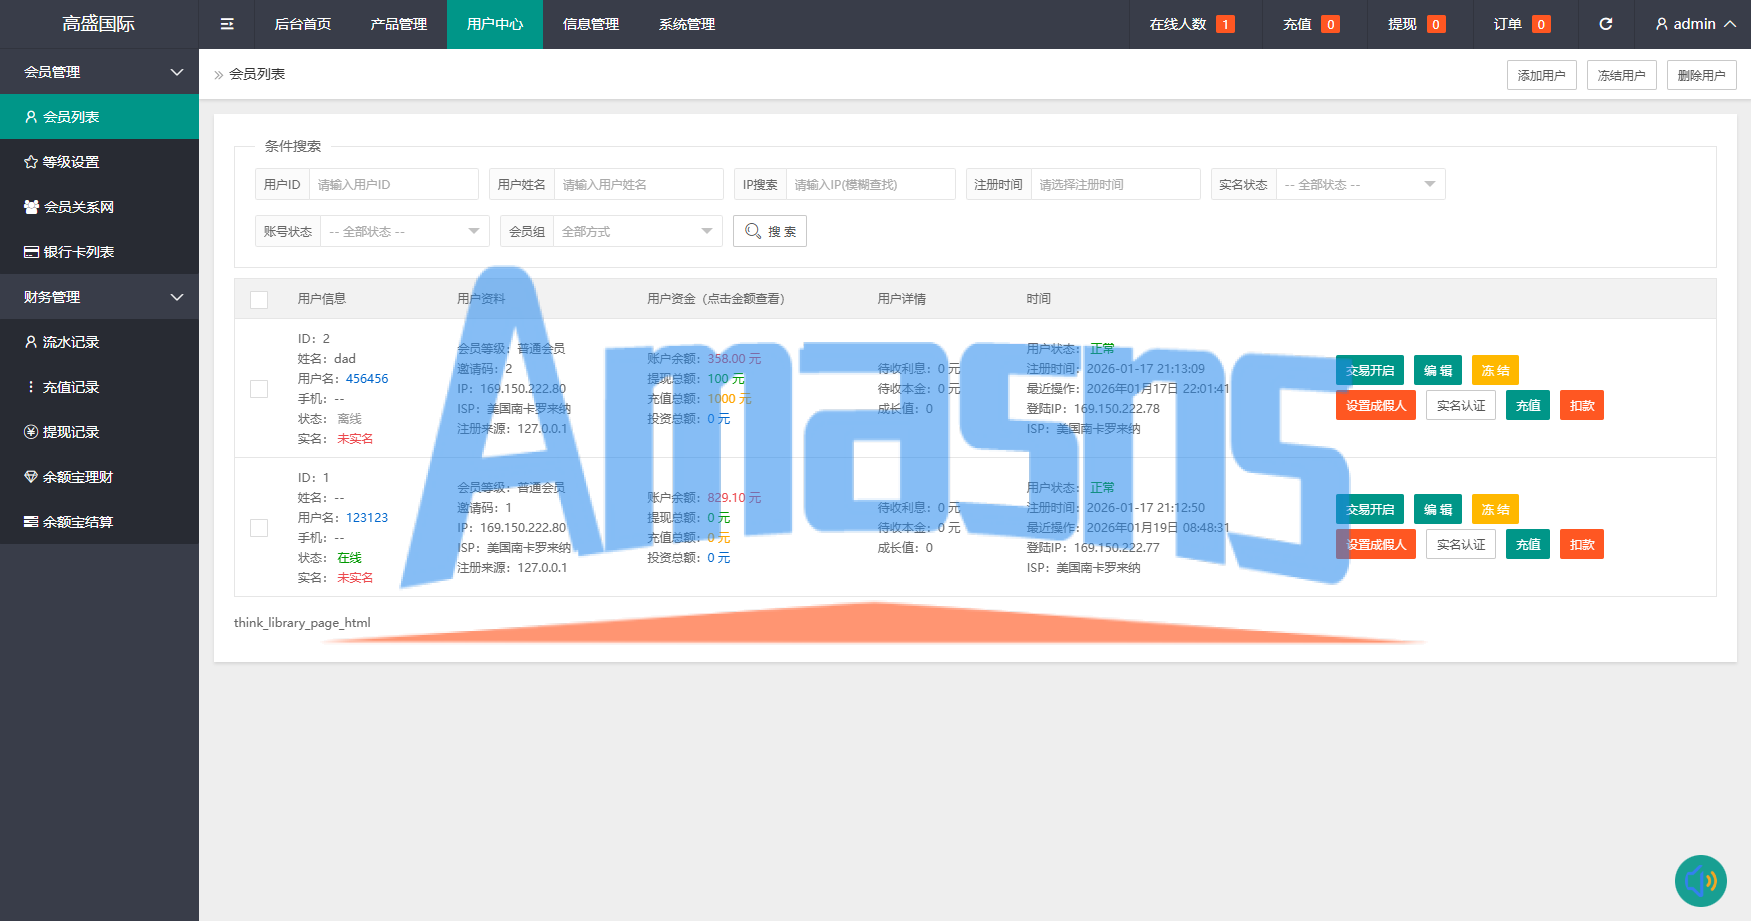Click the 删除用户 button
The height and width of the screenshot is (921, 1751).
tap(1702, 75)
